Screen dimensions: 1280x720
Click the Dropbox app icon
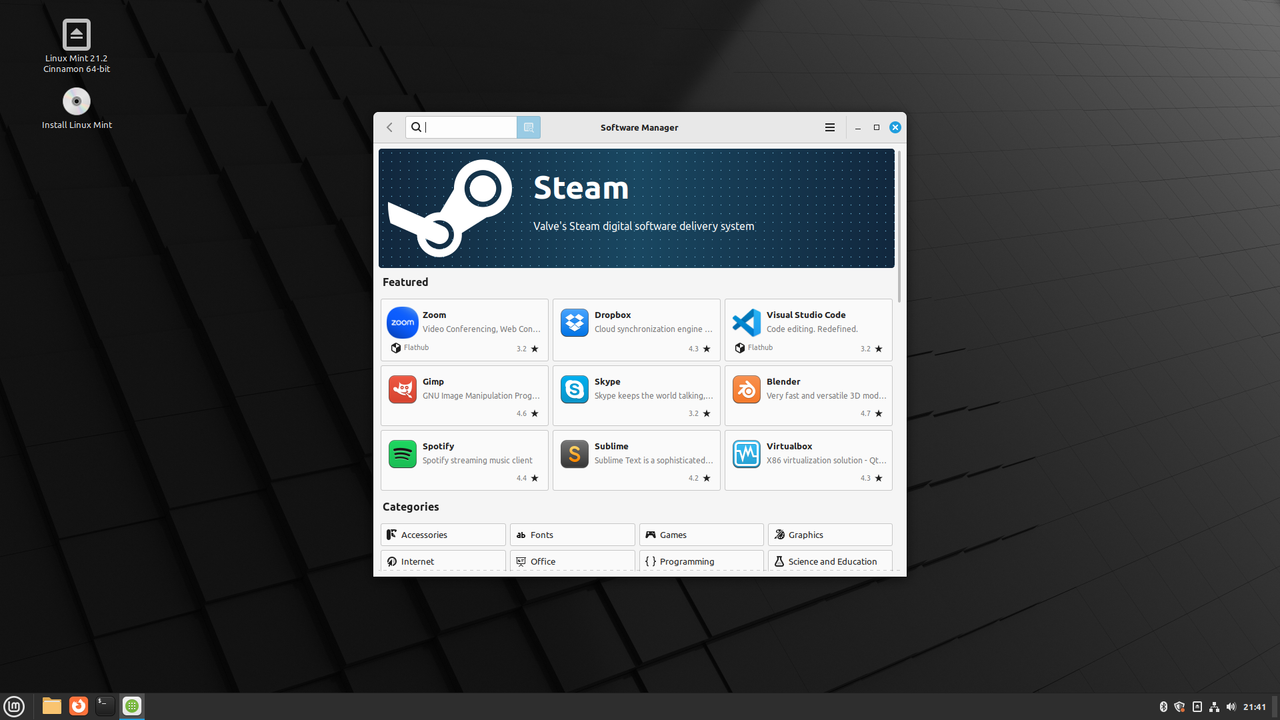574,323
